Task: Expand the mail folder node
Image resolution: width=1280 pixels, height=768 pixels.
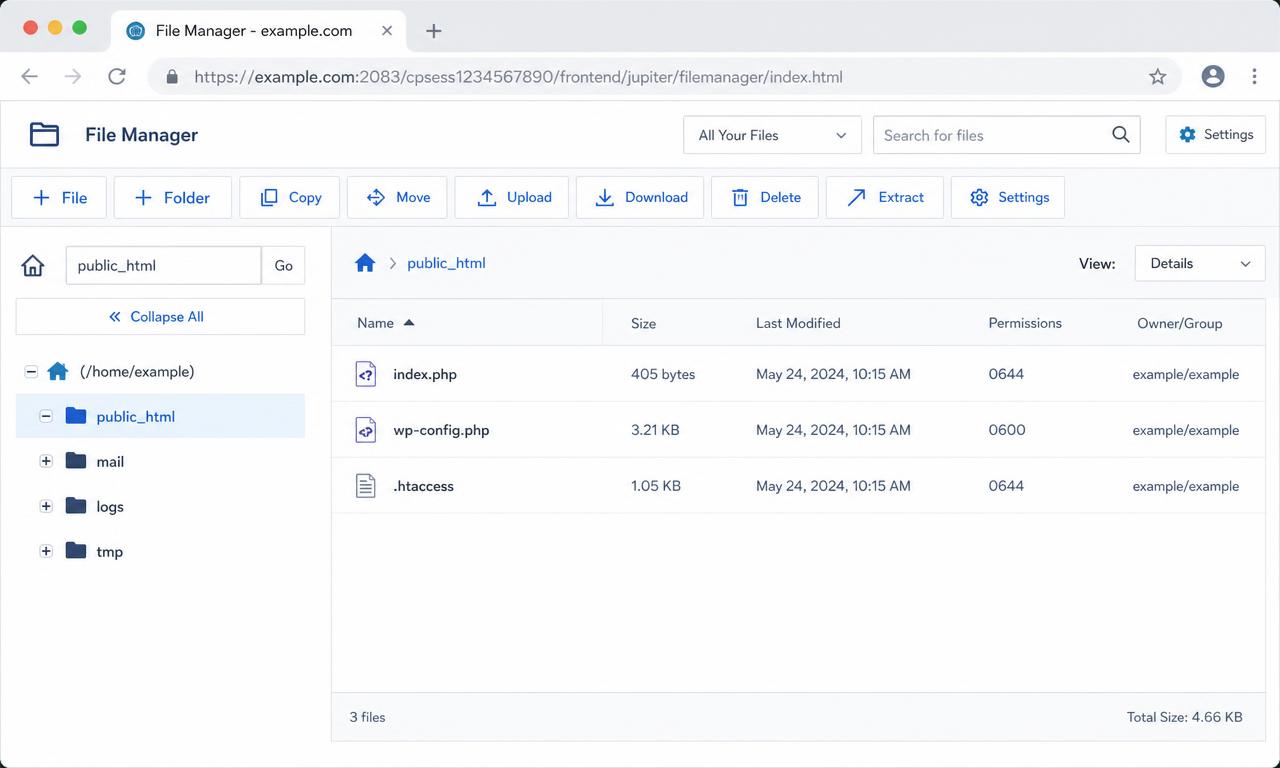Action: [46, 461]
